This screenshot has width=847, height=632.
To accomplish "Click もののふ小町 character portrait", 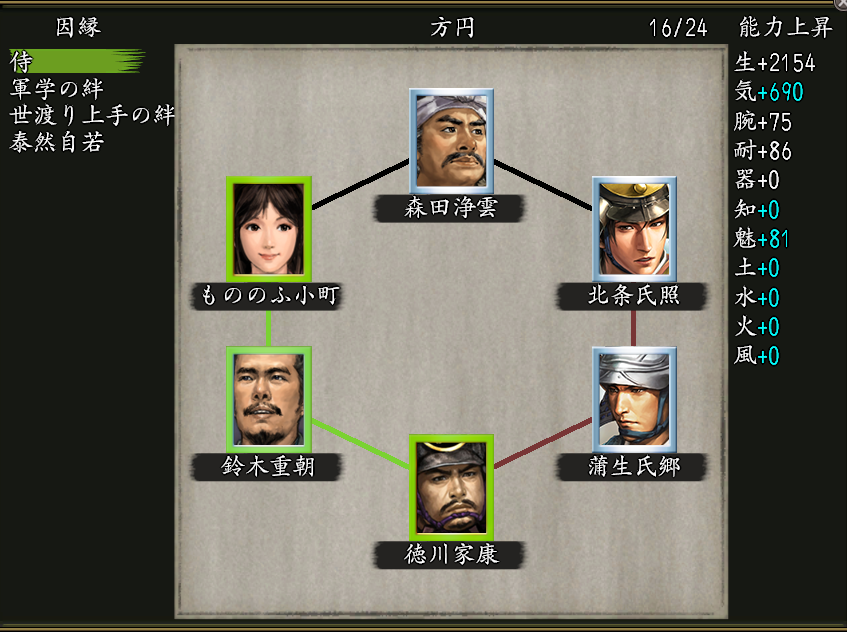I will click(x=268, y=229).
